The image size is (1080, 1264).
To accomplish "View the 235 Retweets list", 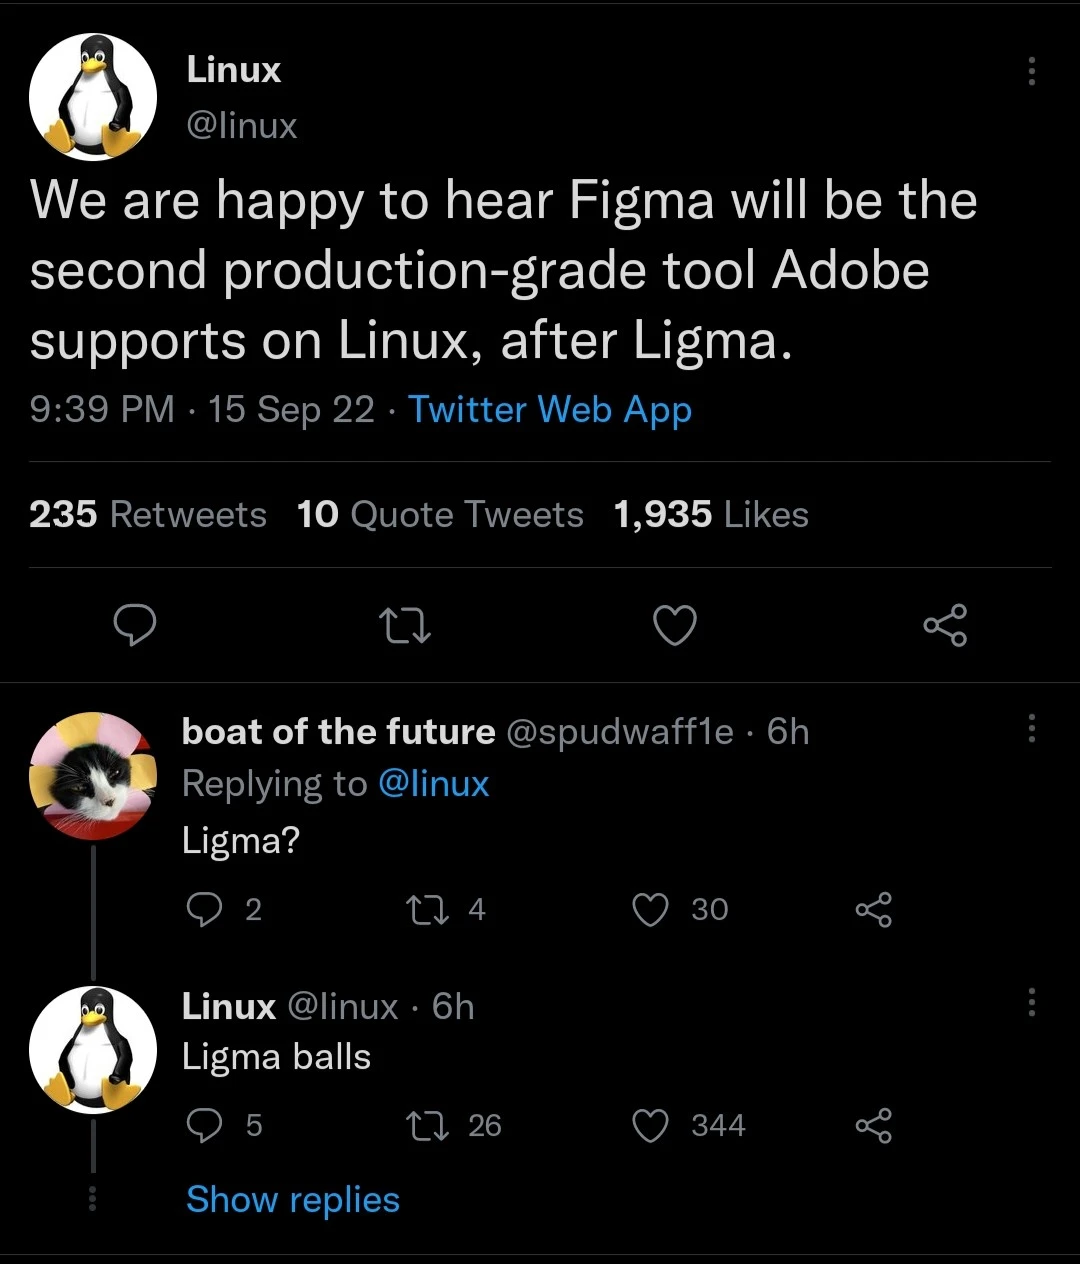I will [148, 515].
